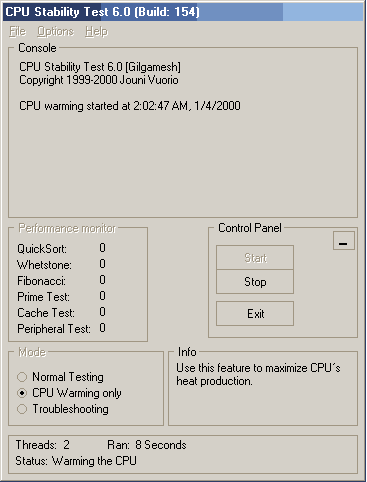367x482 pixels.
Task: Collapse window with the minus button
Action: coord(344,241)
